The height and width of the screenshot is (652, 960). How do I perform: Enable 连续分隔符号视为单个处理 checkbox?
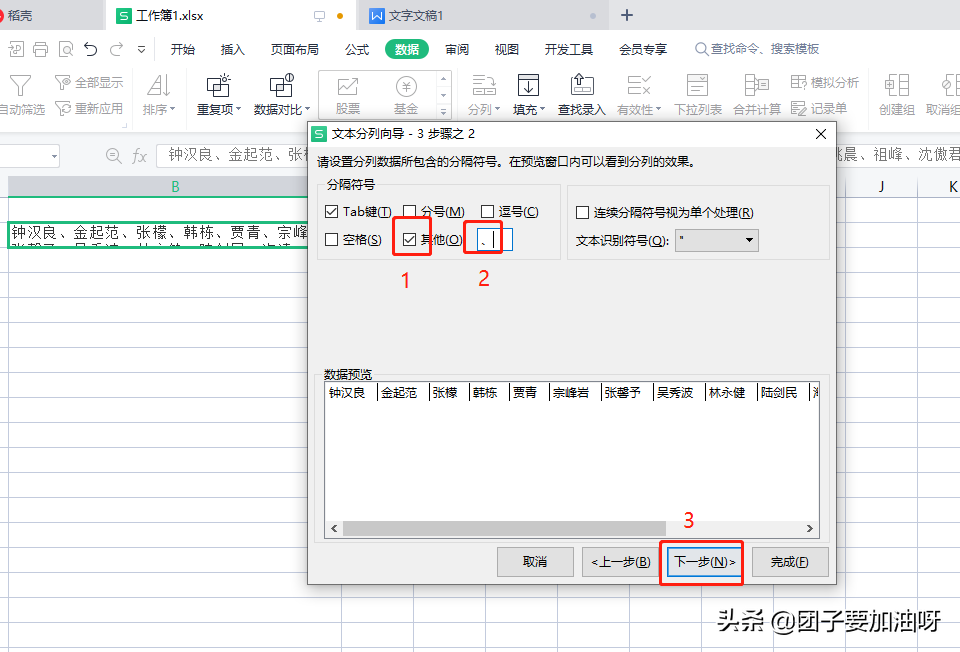582,212
